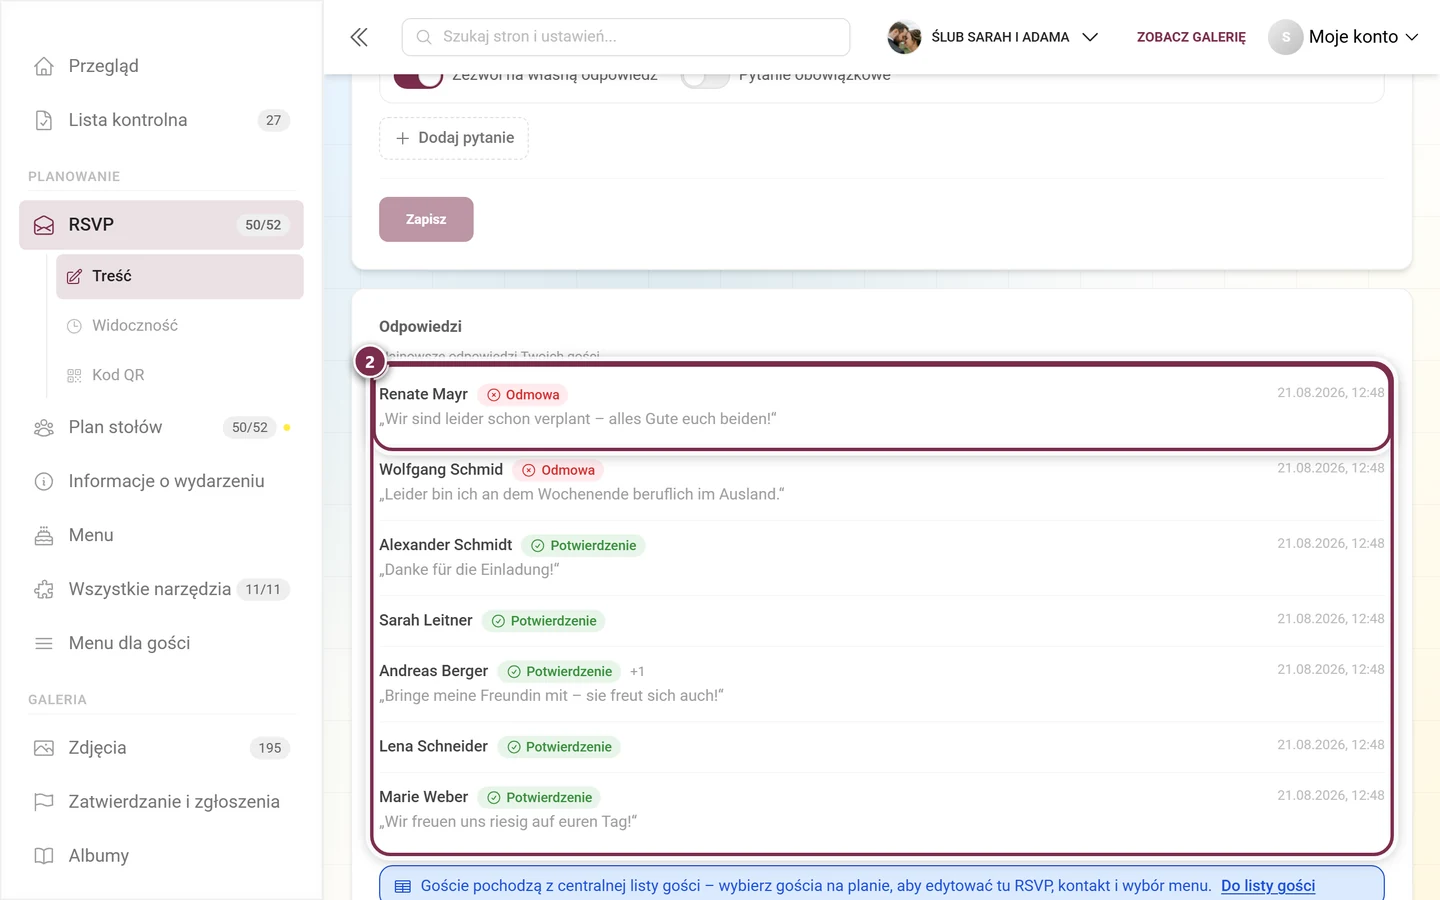Collapse the sidebar with the double-chevron icon
The width and height of the screenshot is (1440, 900).
pos(359,37)
